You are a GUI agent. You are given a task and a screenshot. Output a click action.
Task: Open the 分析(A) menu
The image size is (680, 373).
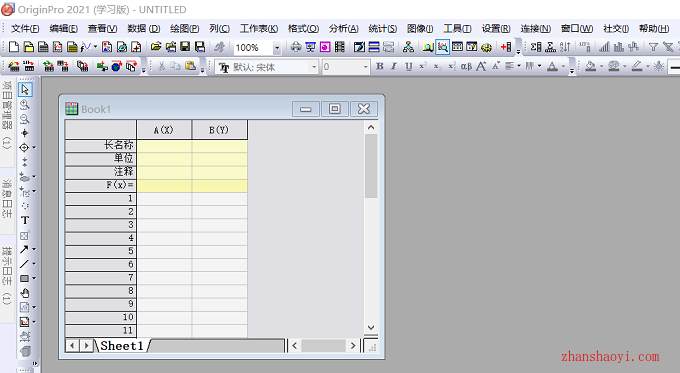[x=343, y=29]
